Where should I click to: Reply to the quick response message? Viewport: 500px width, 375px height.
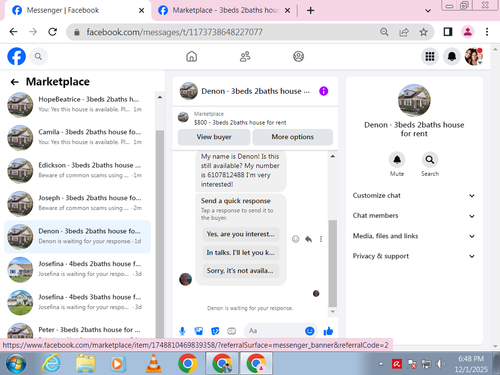(308, 239)
